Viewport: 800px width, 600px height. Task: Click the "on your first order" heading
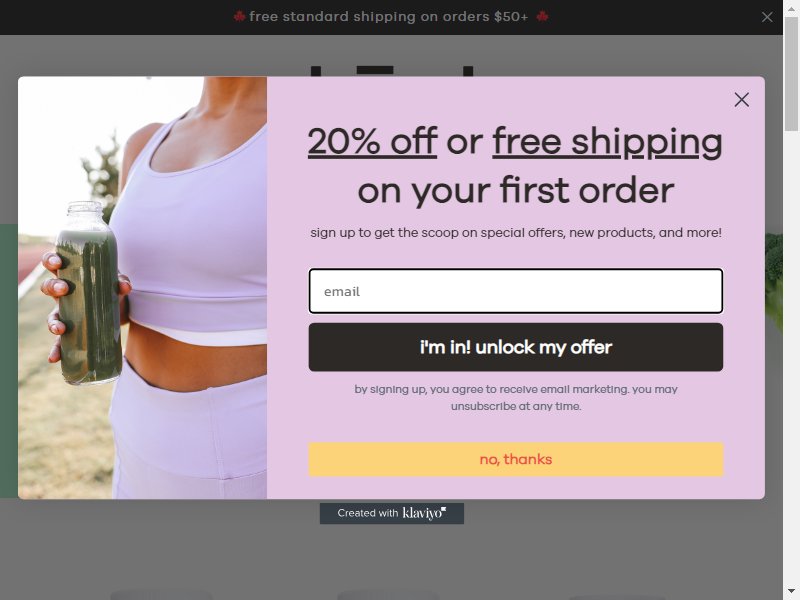click(x=516, y=191)
